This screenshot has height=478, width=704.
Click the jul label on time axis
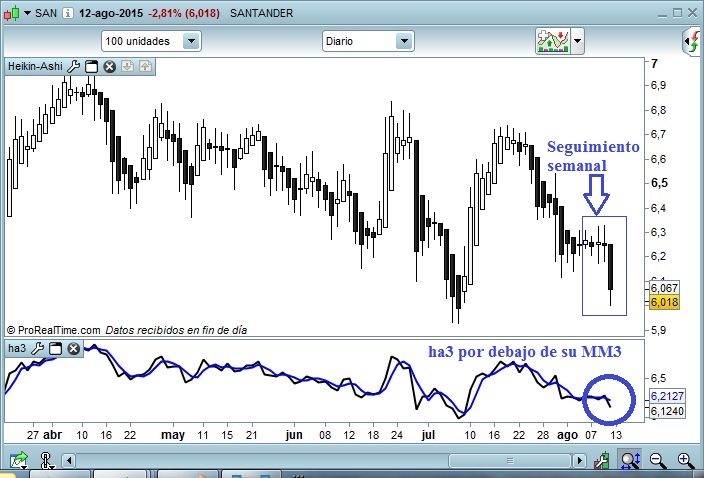pos(428,435)
